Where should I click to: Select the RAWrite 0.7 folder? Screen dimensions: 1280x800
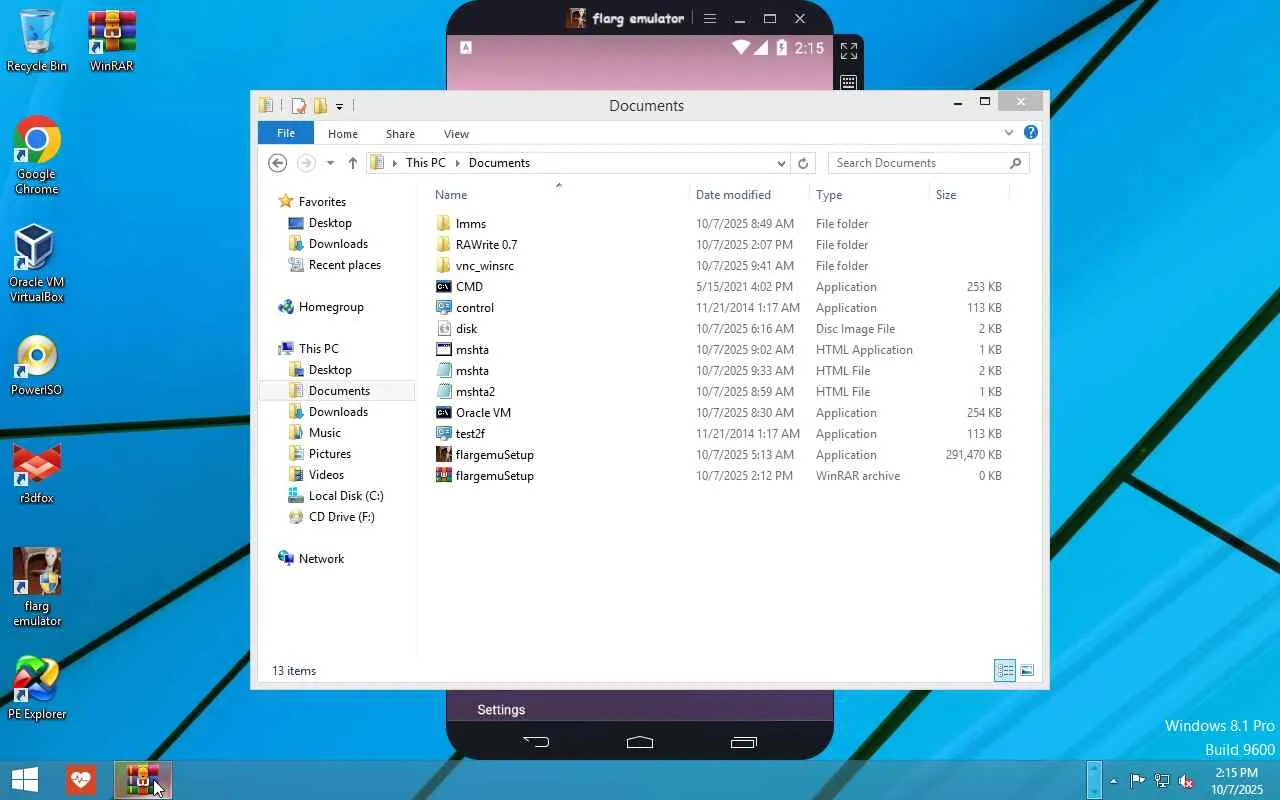719,245
